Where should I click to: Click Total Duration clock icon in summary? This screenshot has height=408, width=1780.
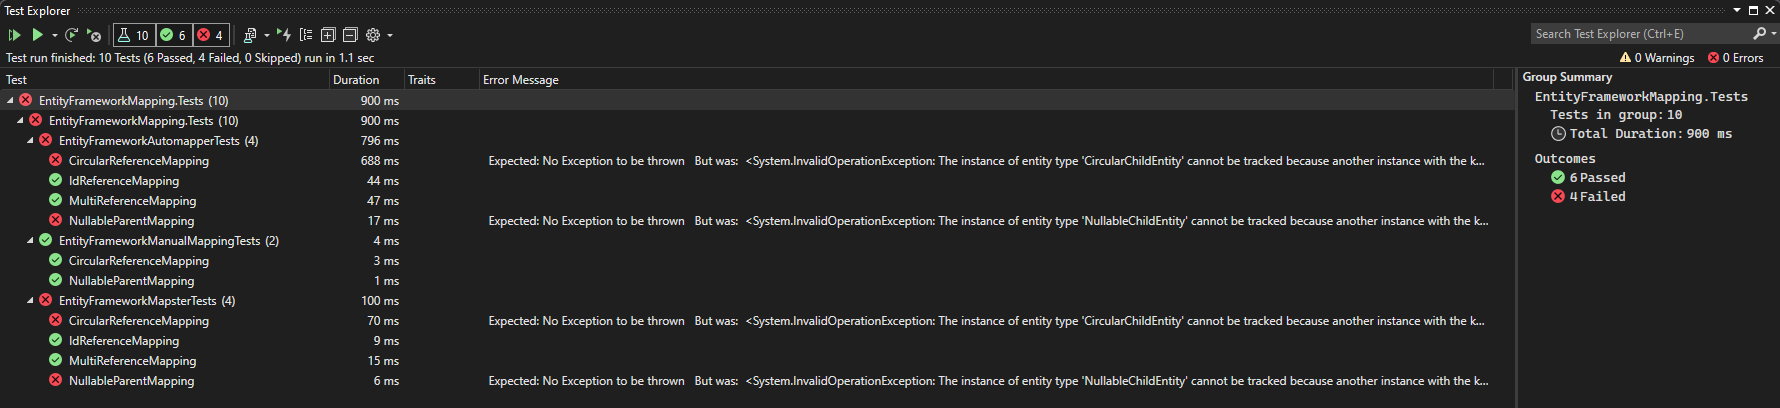click(1558, 134)
